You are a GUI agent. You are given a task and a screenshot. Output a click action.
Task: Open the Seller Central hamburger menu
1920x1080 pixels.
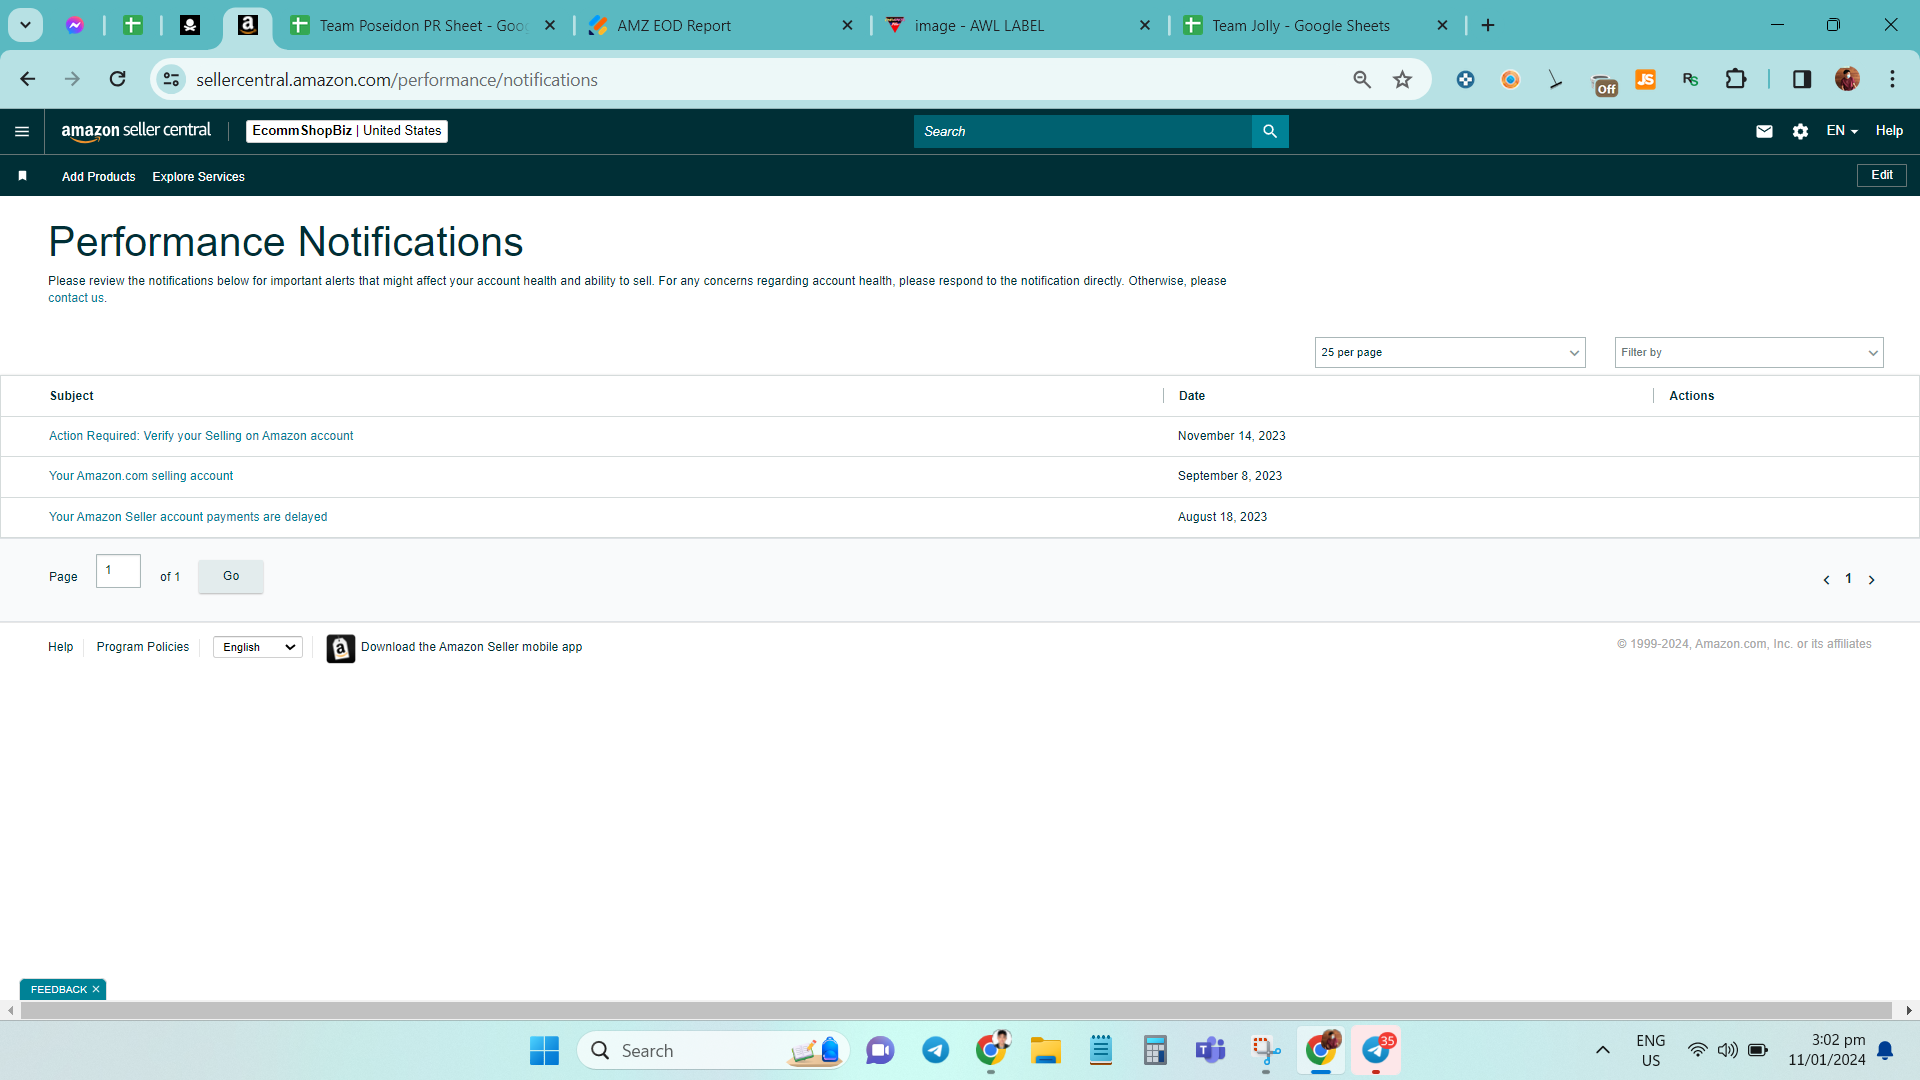pyautogui.click(x=22, y=131)
